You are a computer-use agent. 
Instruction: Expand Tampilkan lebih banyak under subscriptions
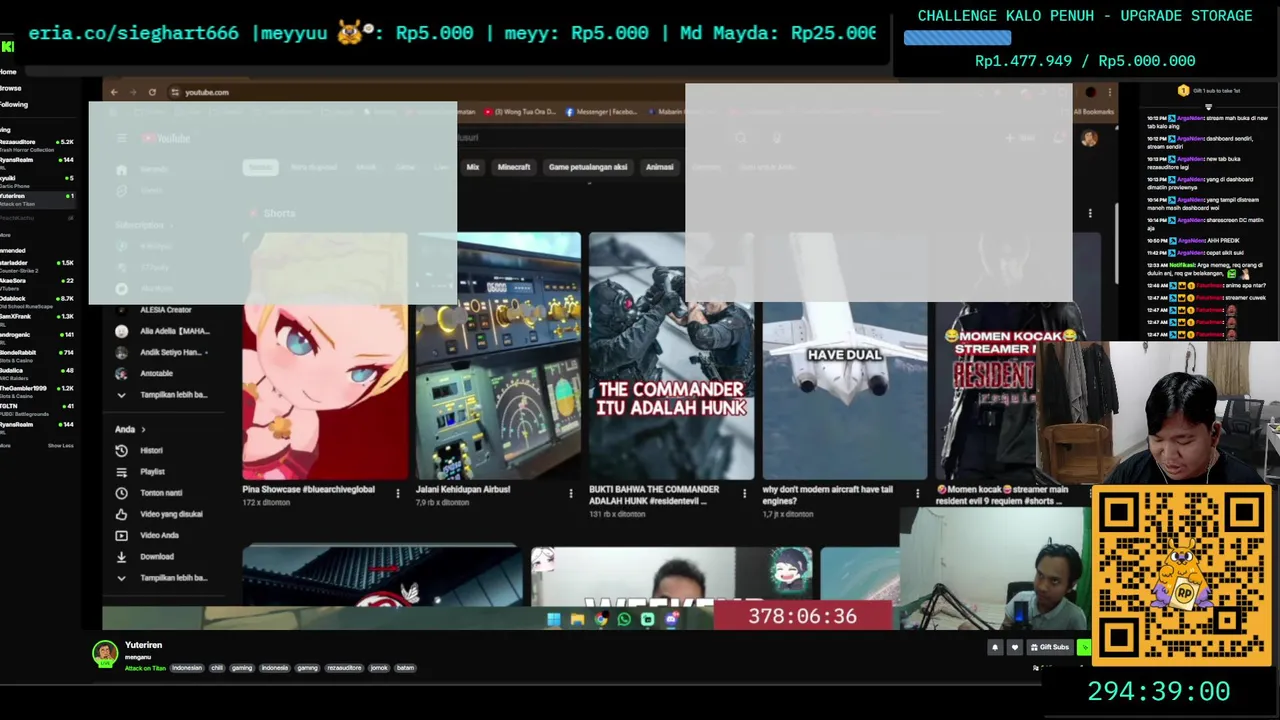pos(162,395)
